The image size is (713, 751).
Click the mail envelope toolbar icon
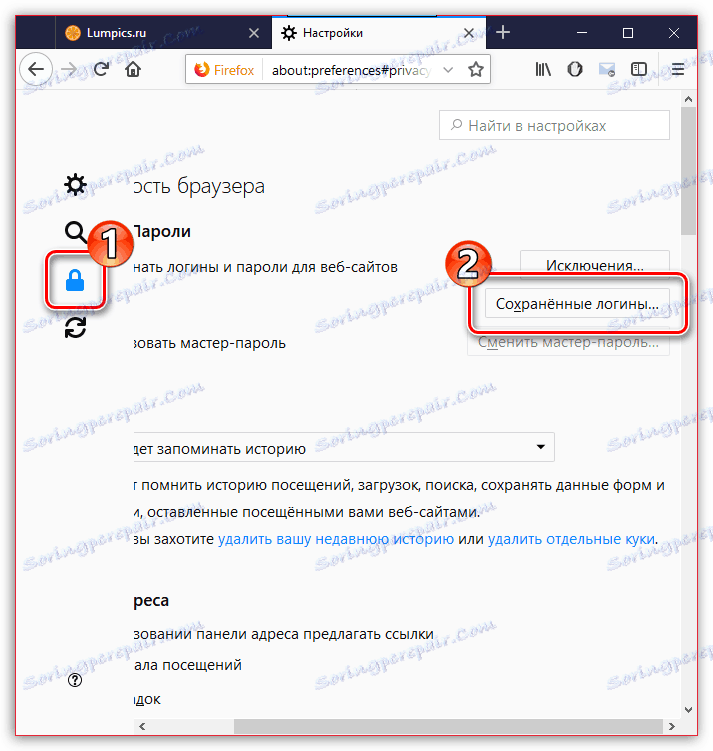point(607,70)
